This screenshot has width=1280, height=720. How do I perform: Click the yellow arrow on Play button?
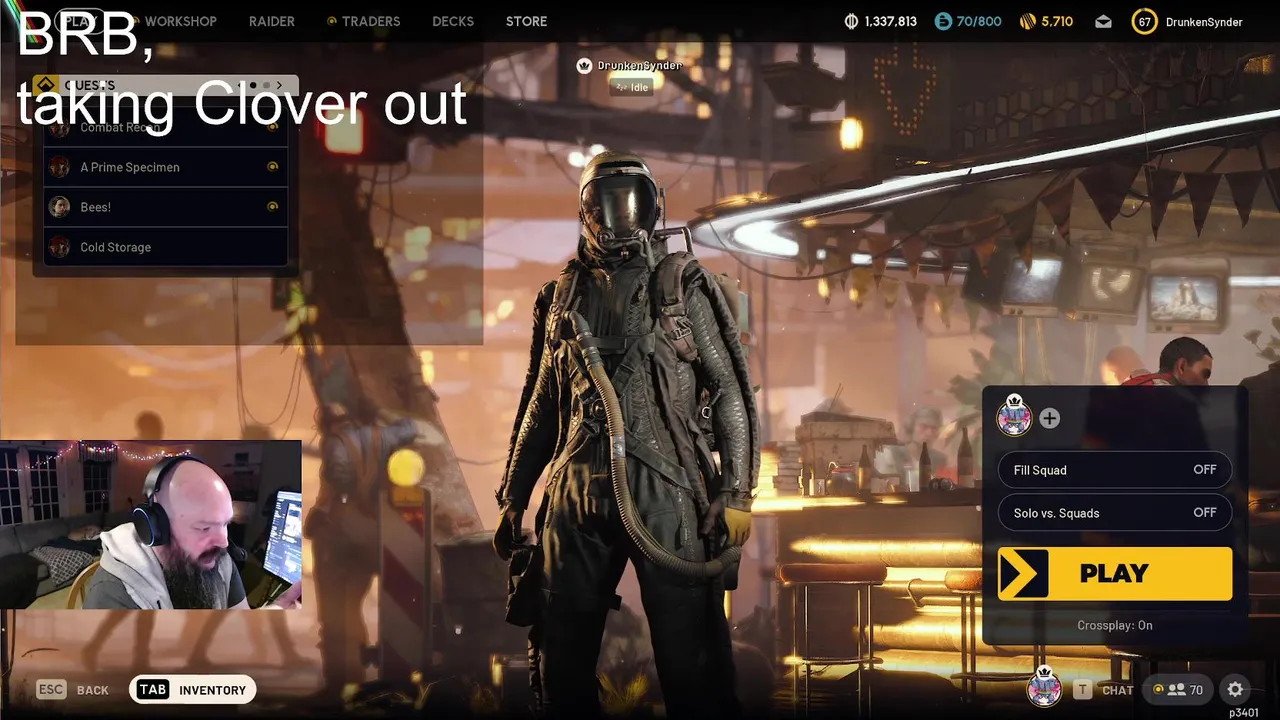[x=1023, y=573]
